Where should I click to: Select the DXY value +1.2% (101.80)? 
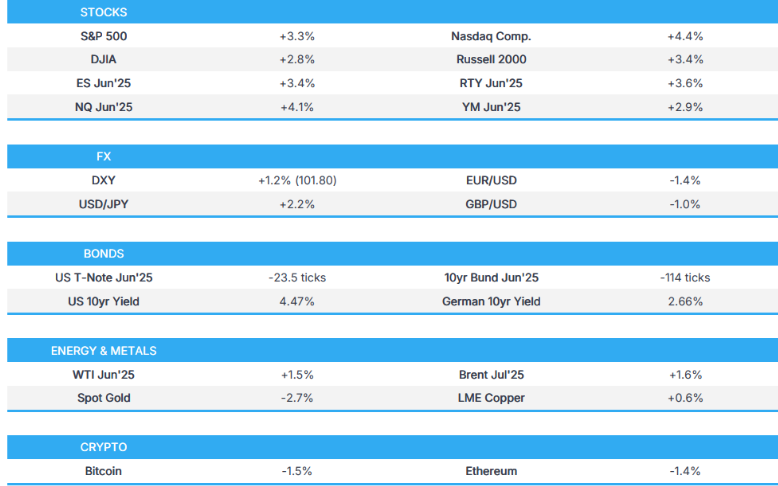coord(297,181)
